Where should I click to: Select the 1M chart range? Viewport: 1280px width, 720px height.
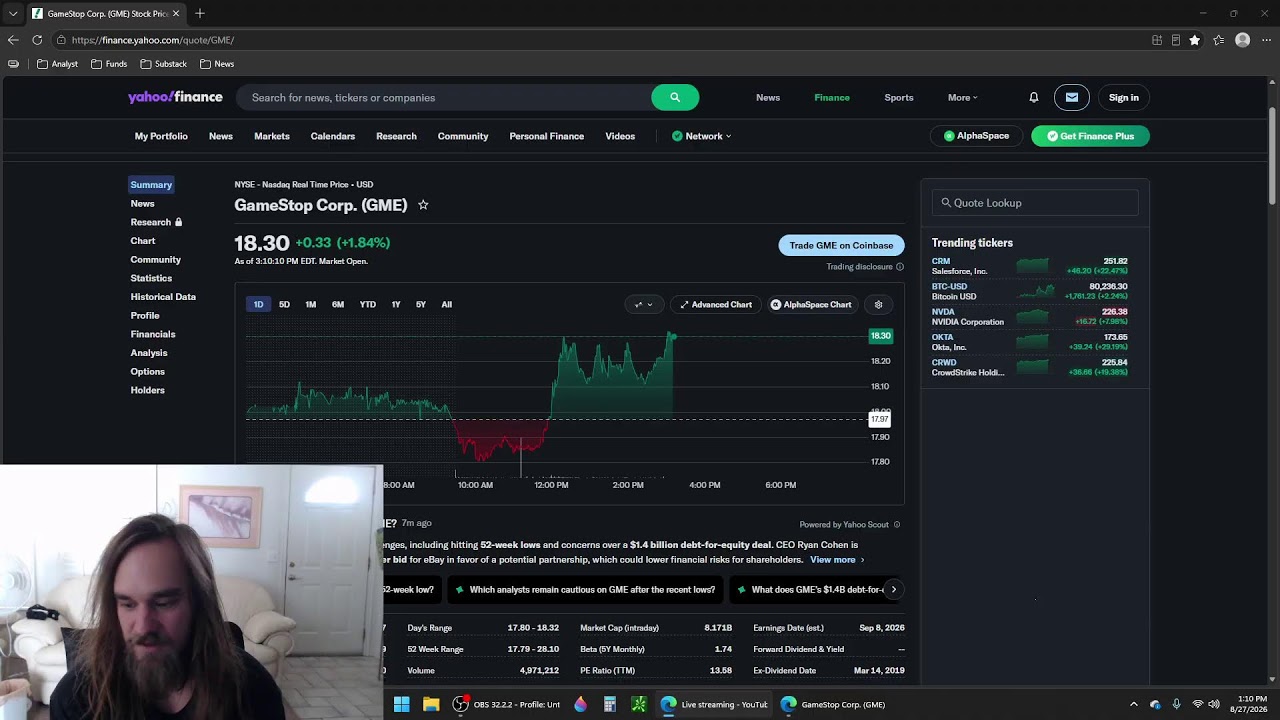point(311,304)
